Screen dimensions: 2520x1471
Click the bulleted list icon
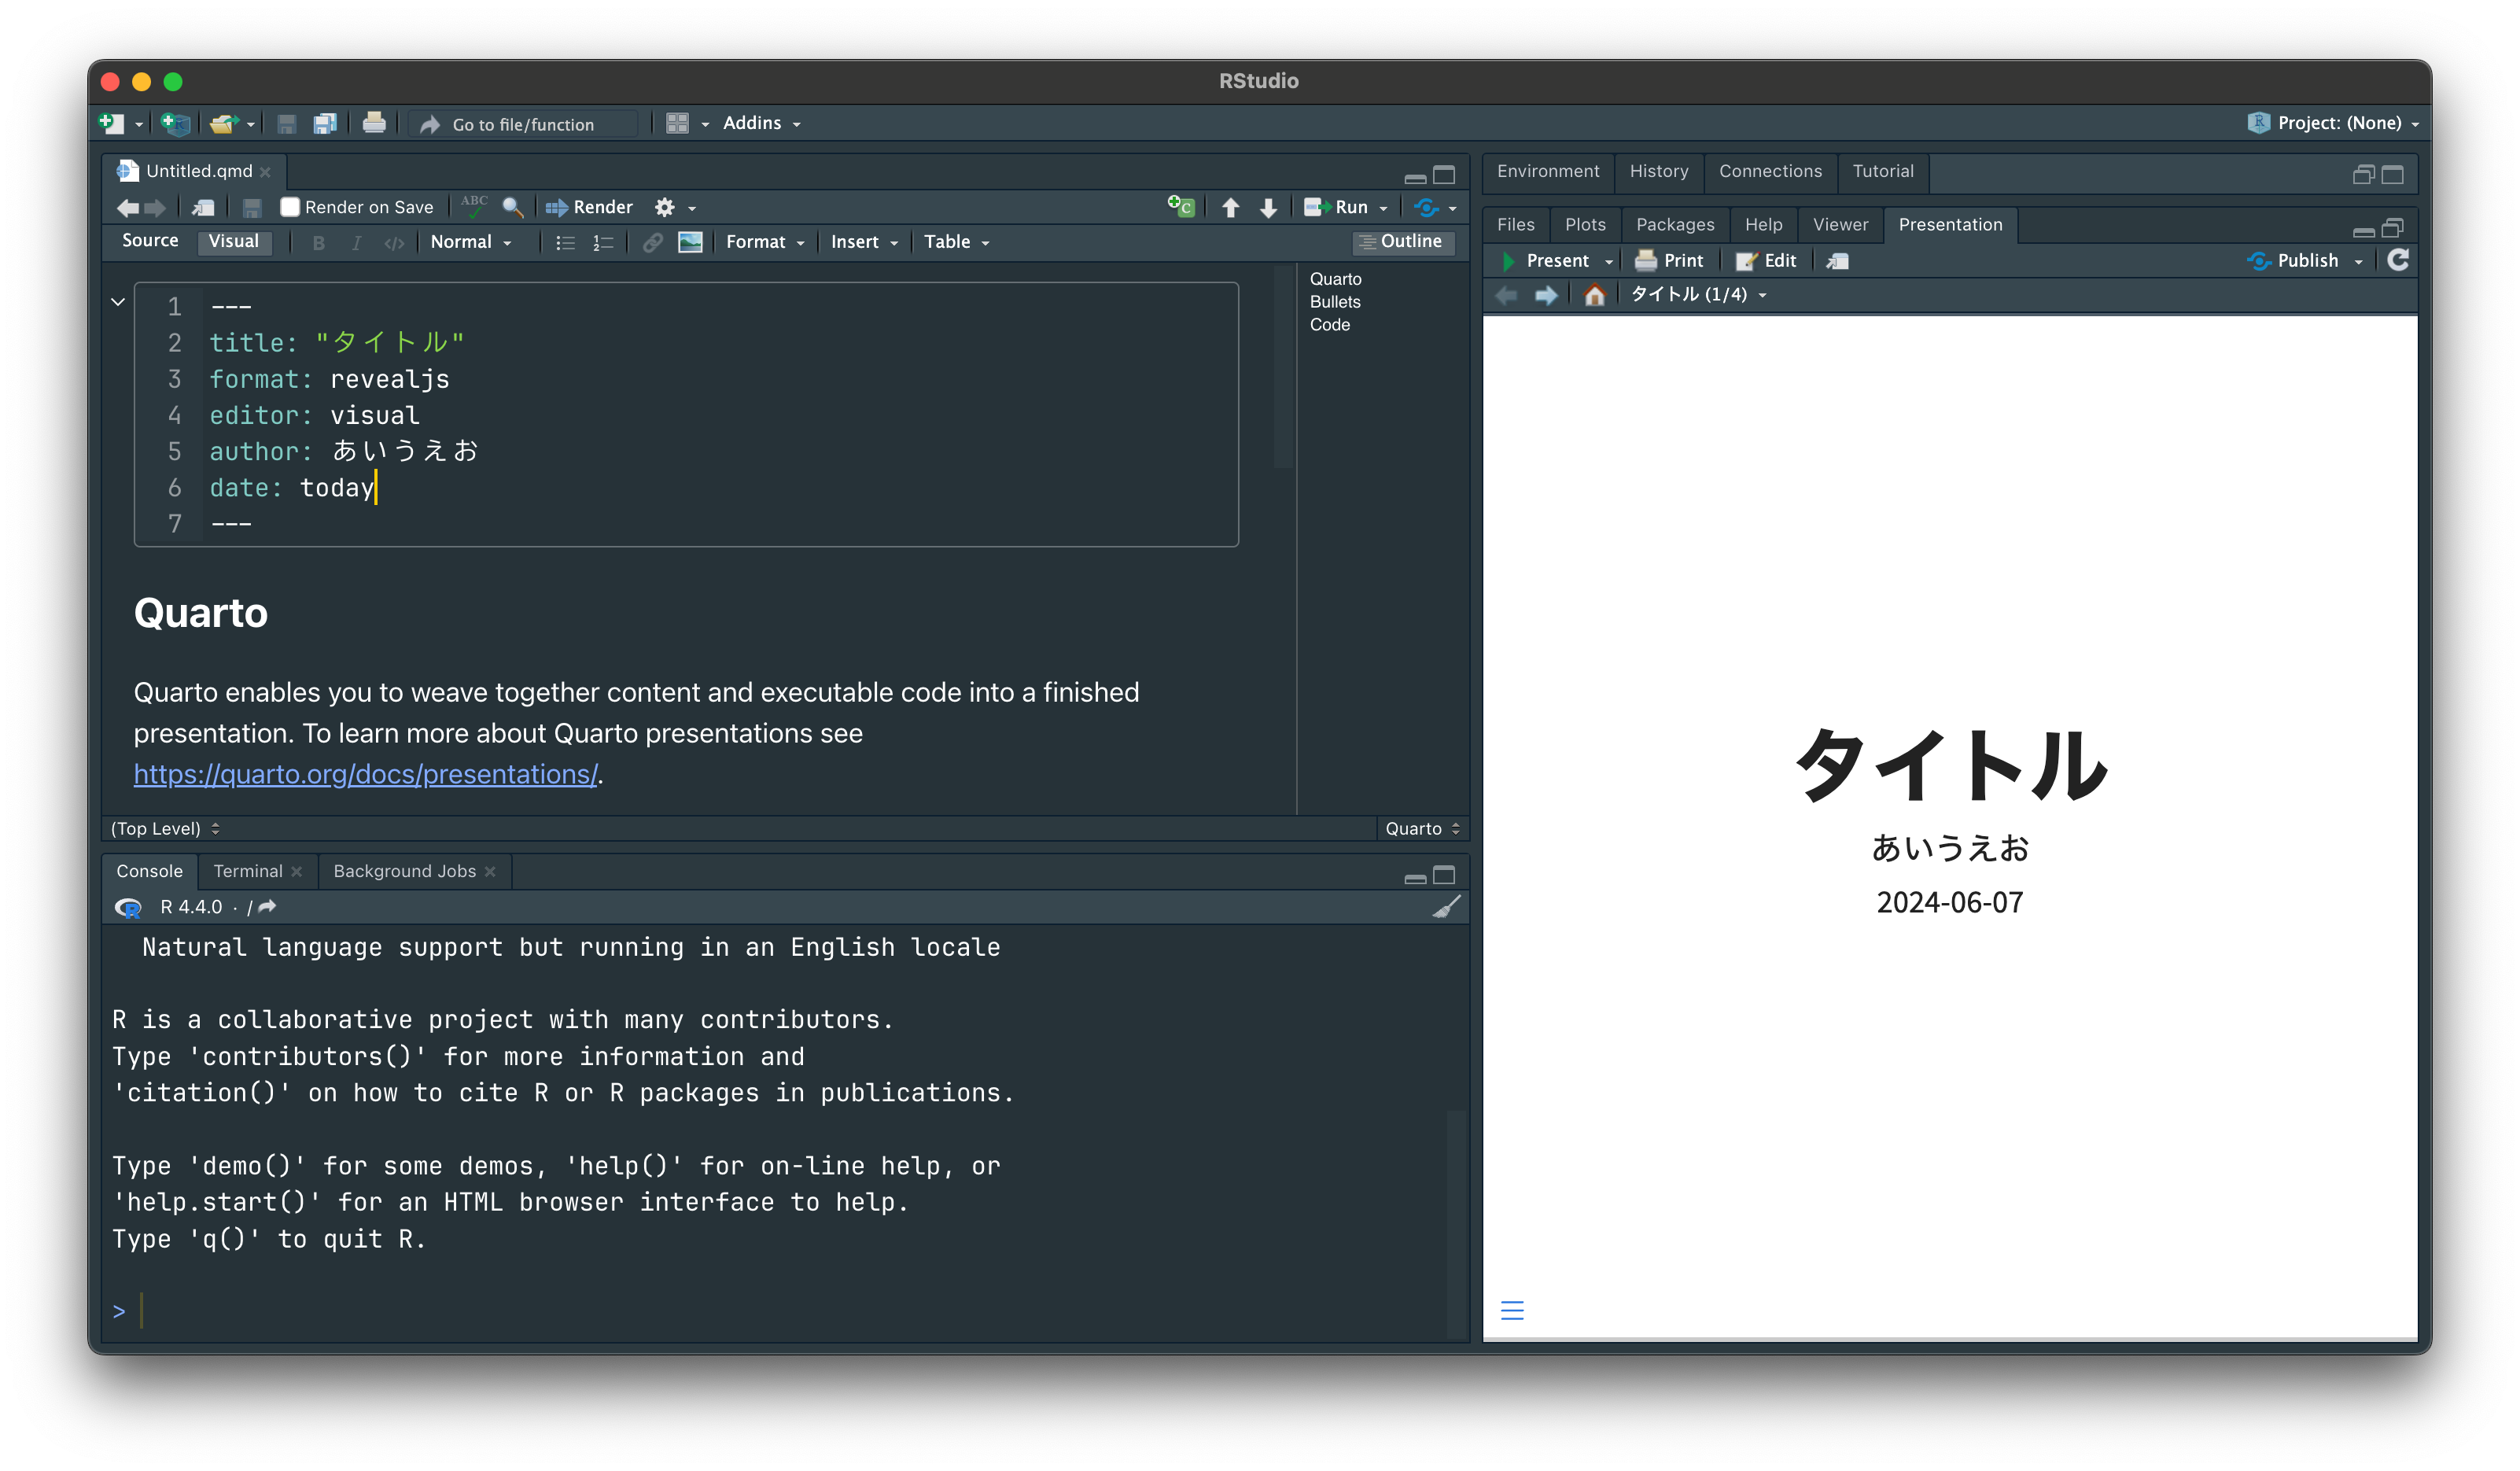[565, 242]
